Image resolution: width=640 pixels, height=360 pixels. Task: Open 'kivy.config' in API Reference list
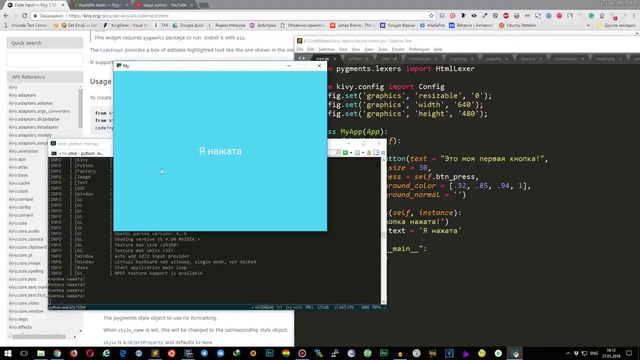coord(20,207)
